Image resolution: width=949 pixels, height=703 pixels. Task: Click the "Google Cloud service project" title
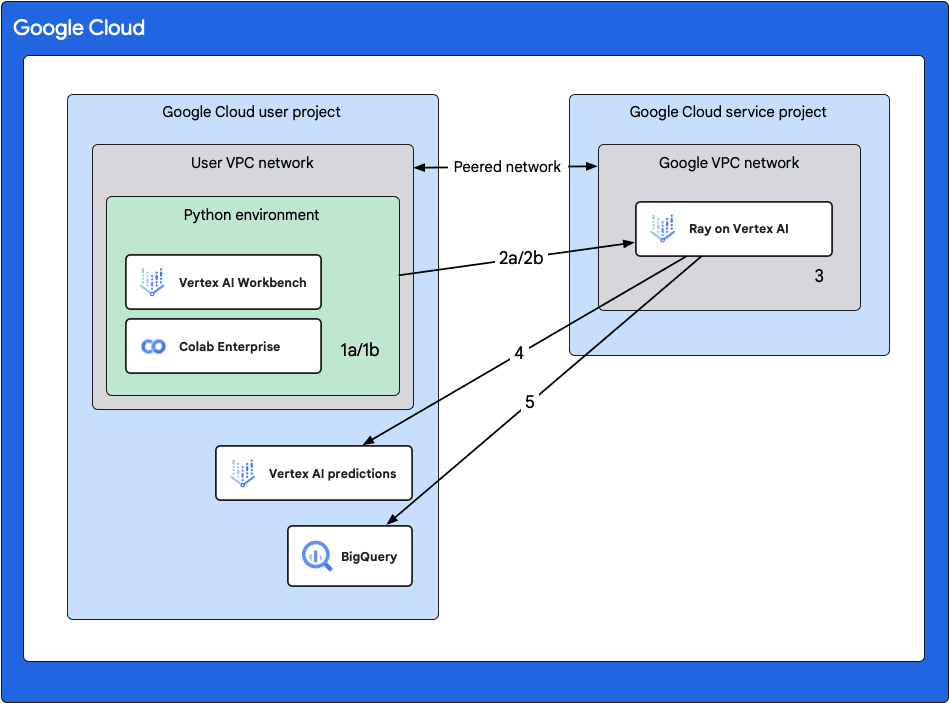tap(727, 112)
